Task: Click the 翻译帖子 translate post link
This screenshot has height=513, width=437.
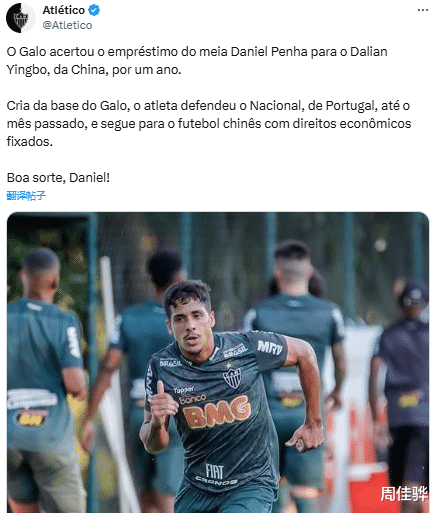Action: tap(26, 196)
